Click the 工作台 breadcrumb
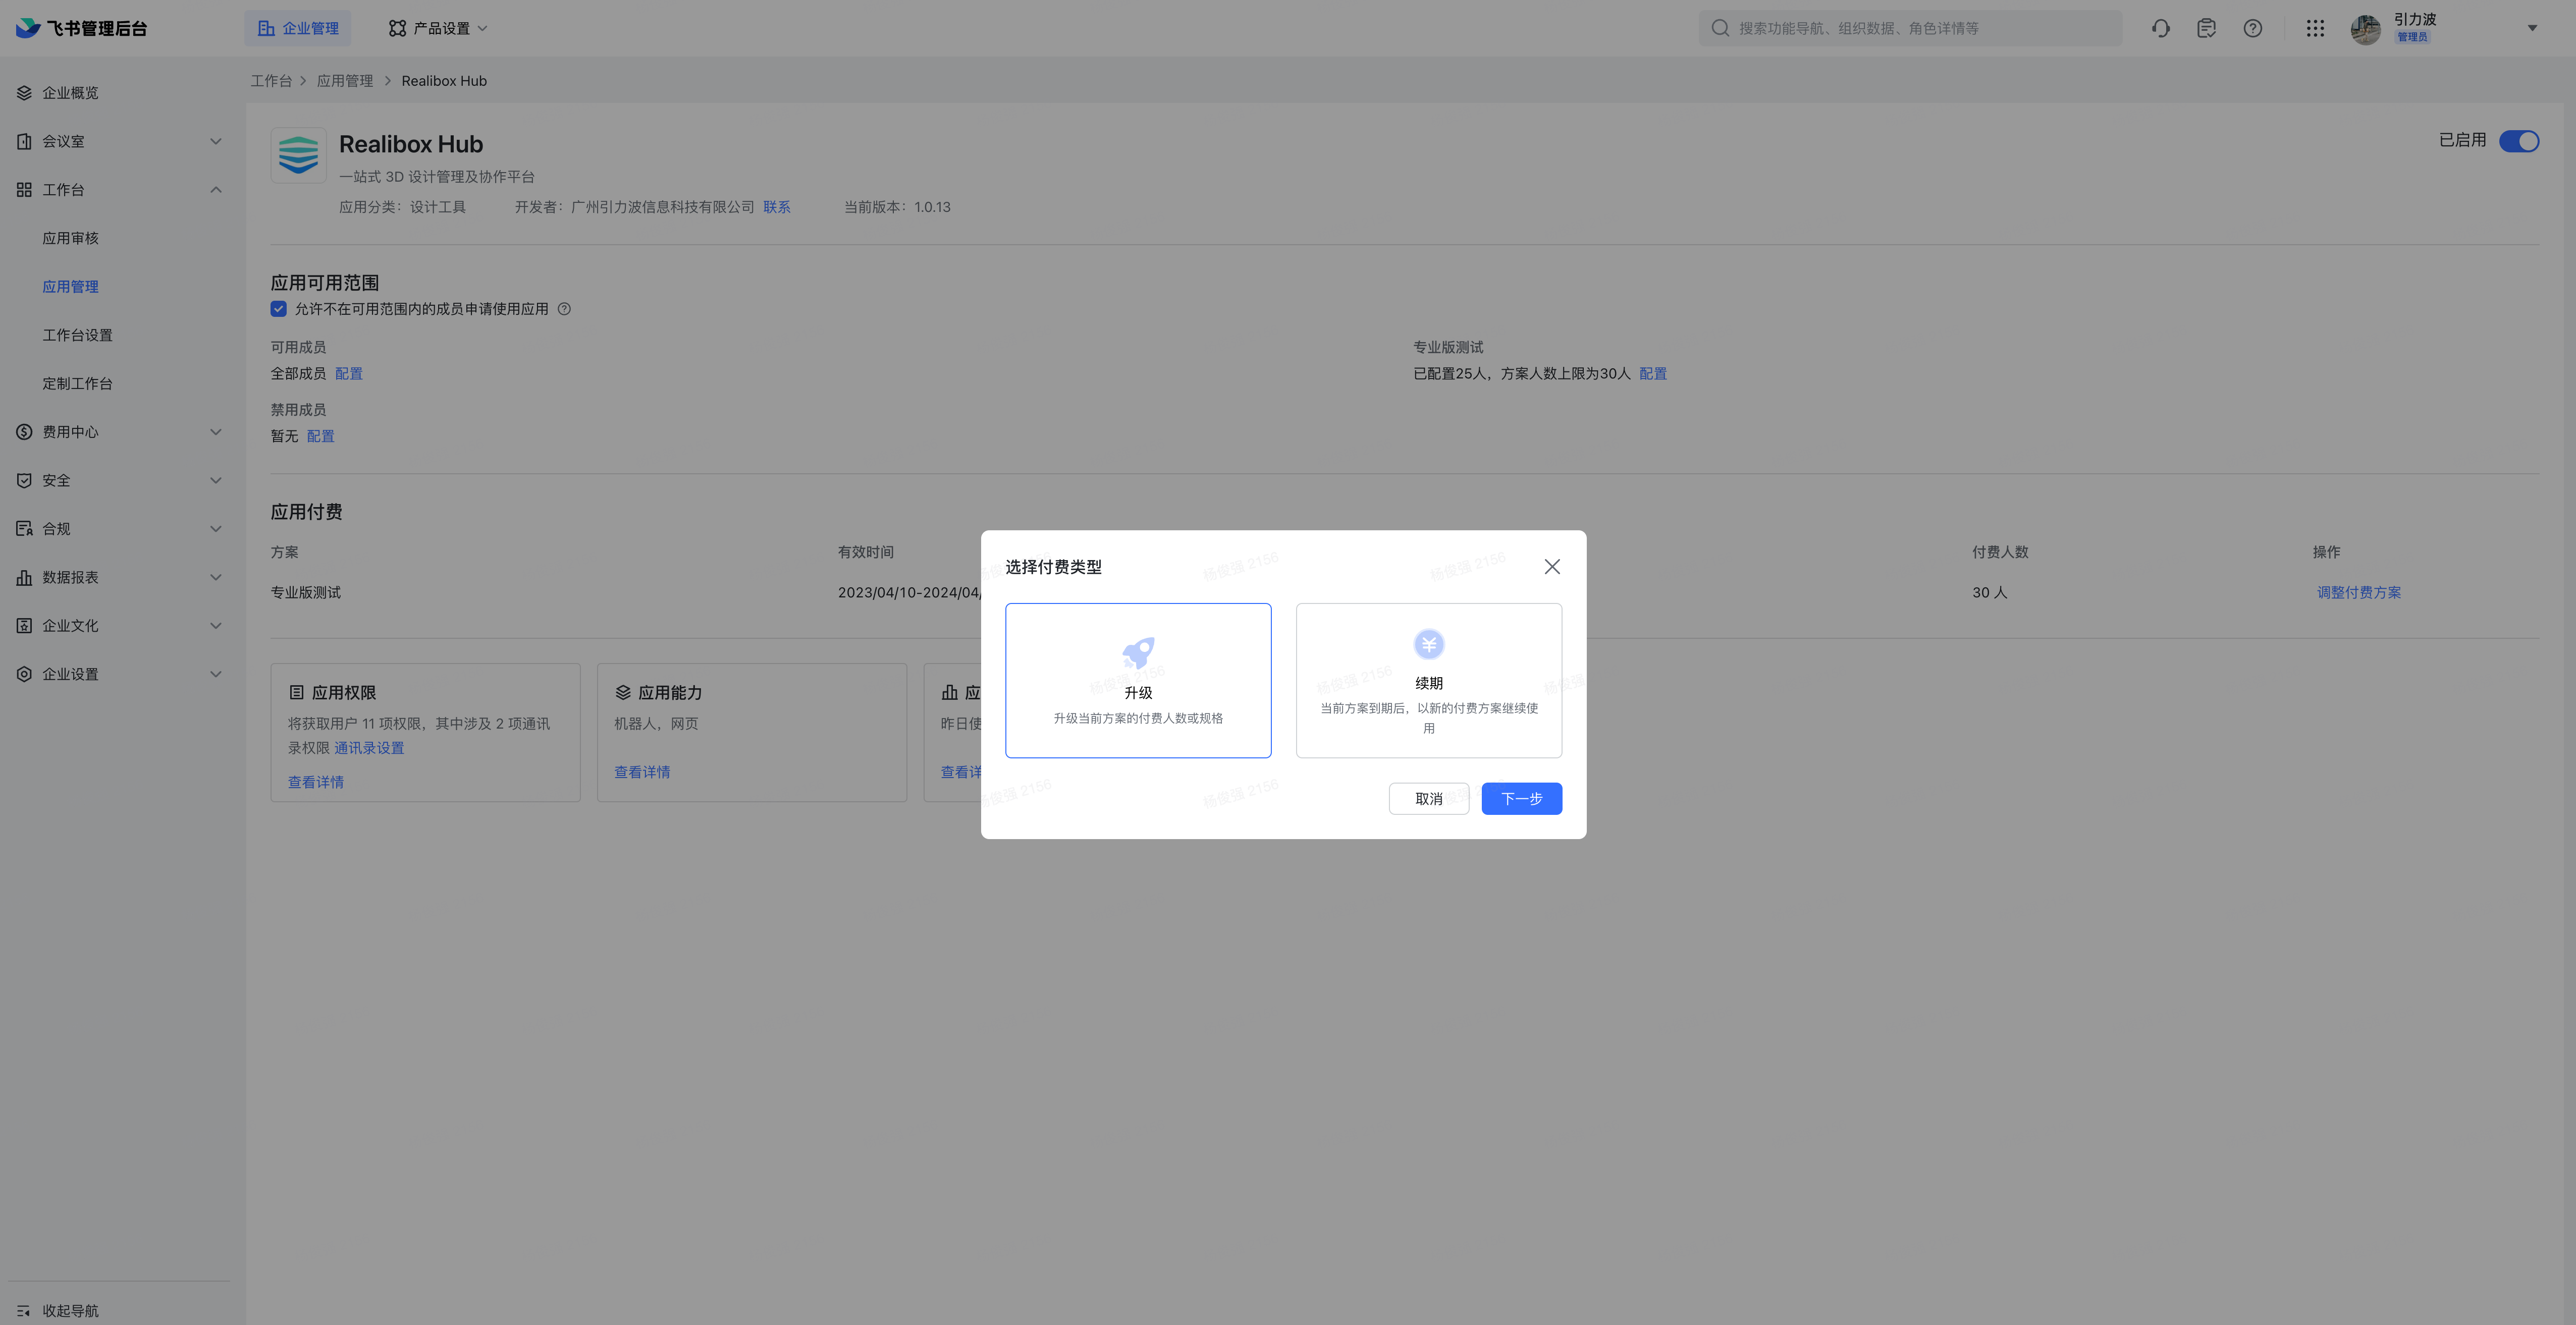Viewport: 2576px width, 1325px height. pyautogui.click(x=271, y=81)
